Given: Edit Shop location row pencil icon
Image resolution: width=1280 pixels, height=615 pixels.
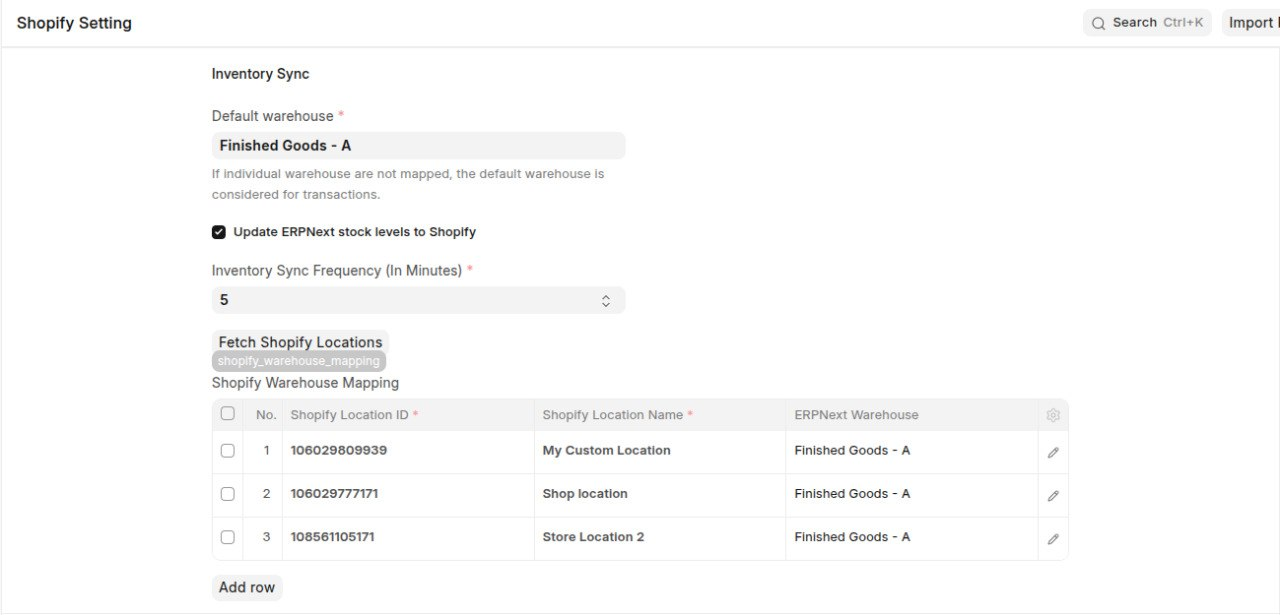Looking at the screenshot, I should (1053, 495).
